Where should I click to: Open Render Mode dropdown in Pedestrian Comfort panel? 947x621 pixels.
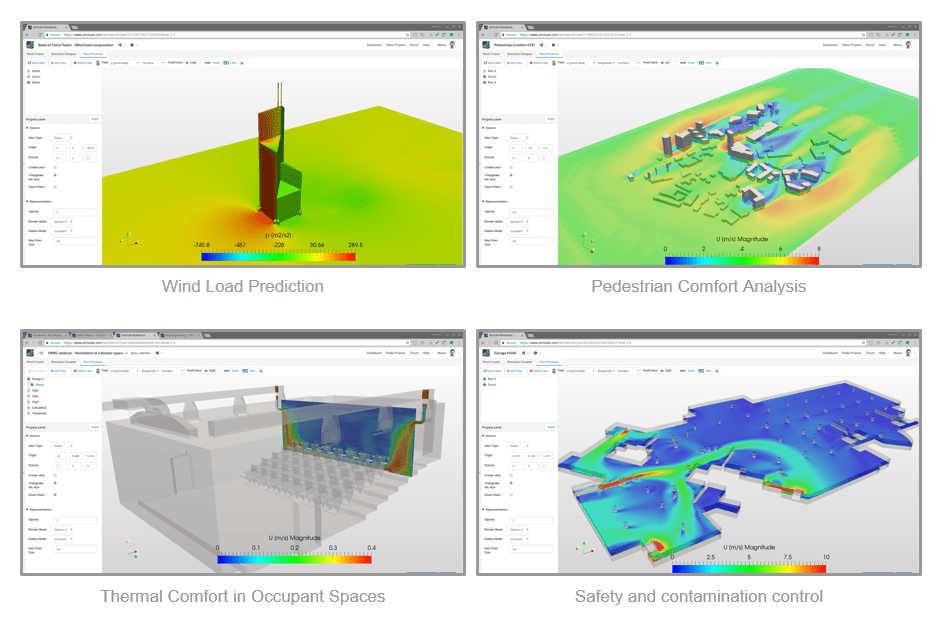click(x=520, y=221)
